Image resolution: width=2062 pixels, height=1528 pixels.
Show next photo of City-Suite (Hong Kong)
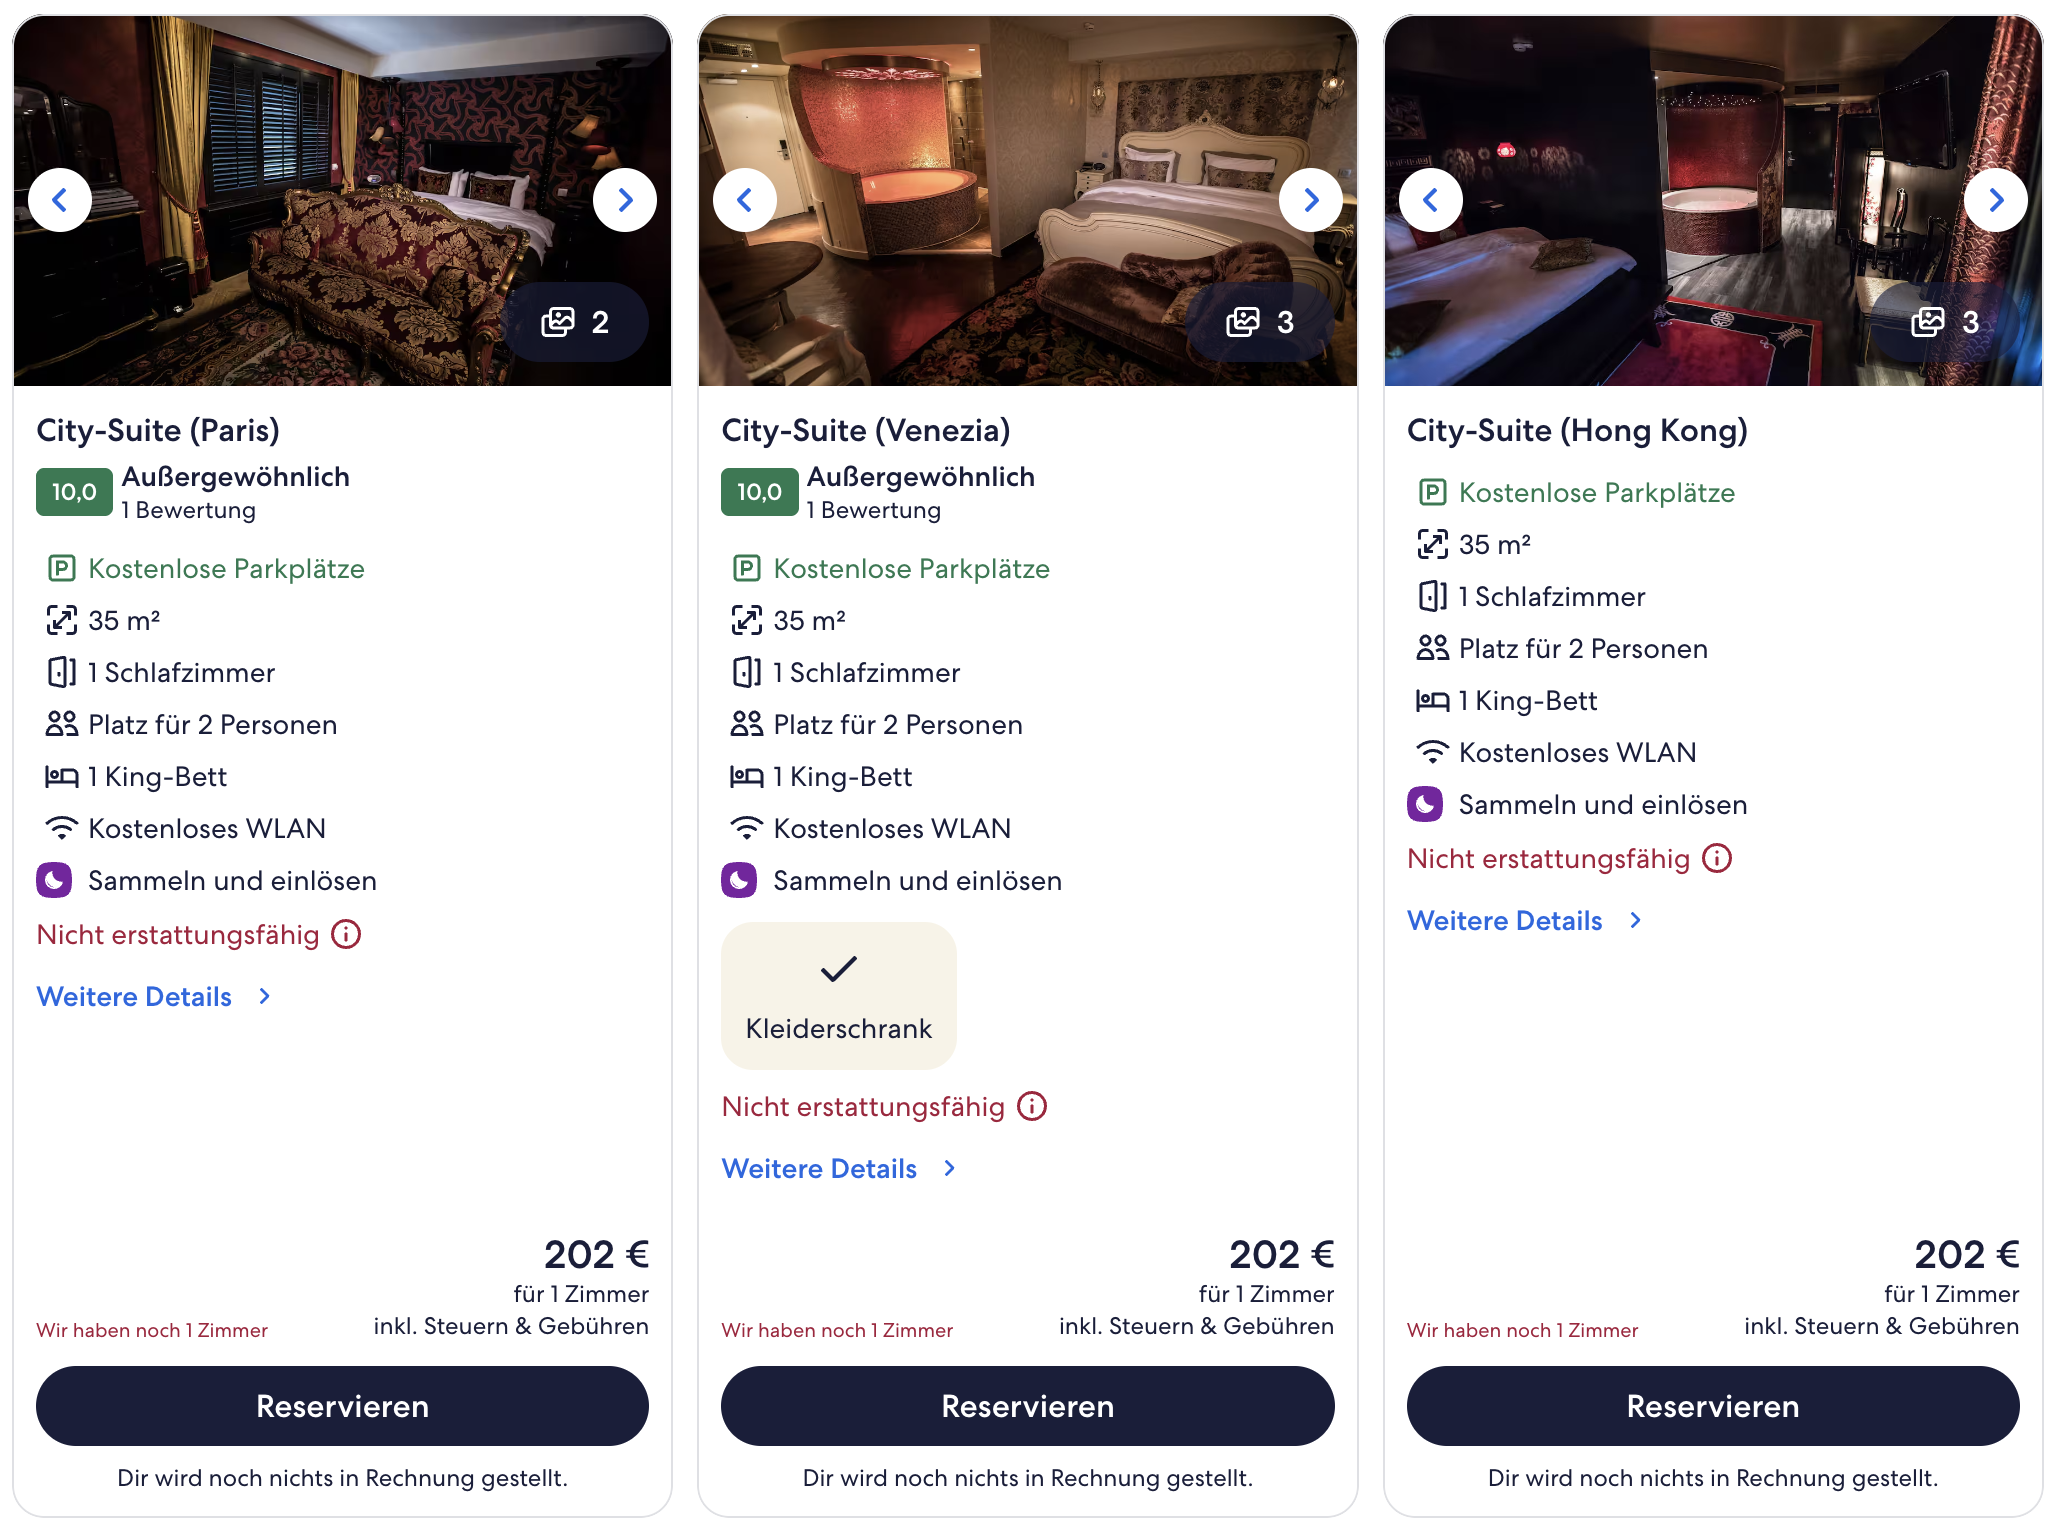(1995, 200)
